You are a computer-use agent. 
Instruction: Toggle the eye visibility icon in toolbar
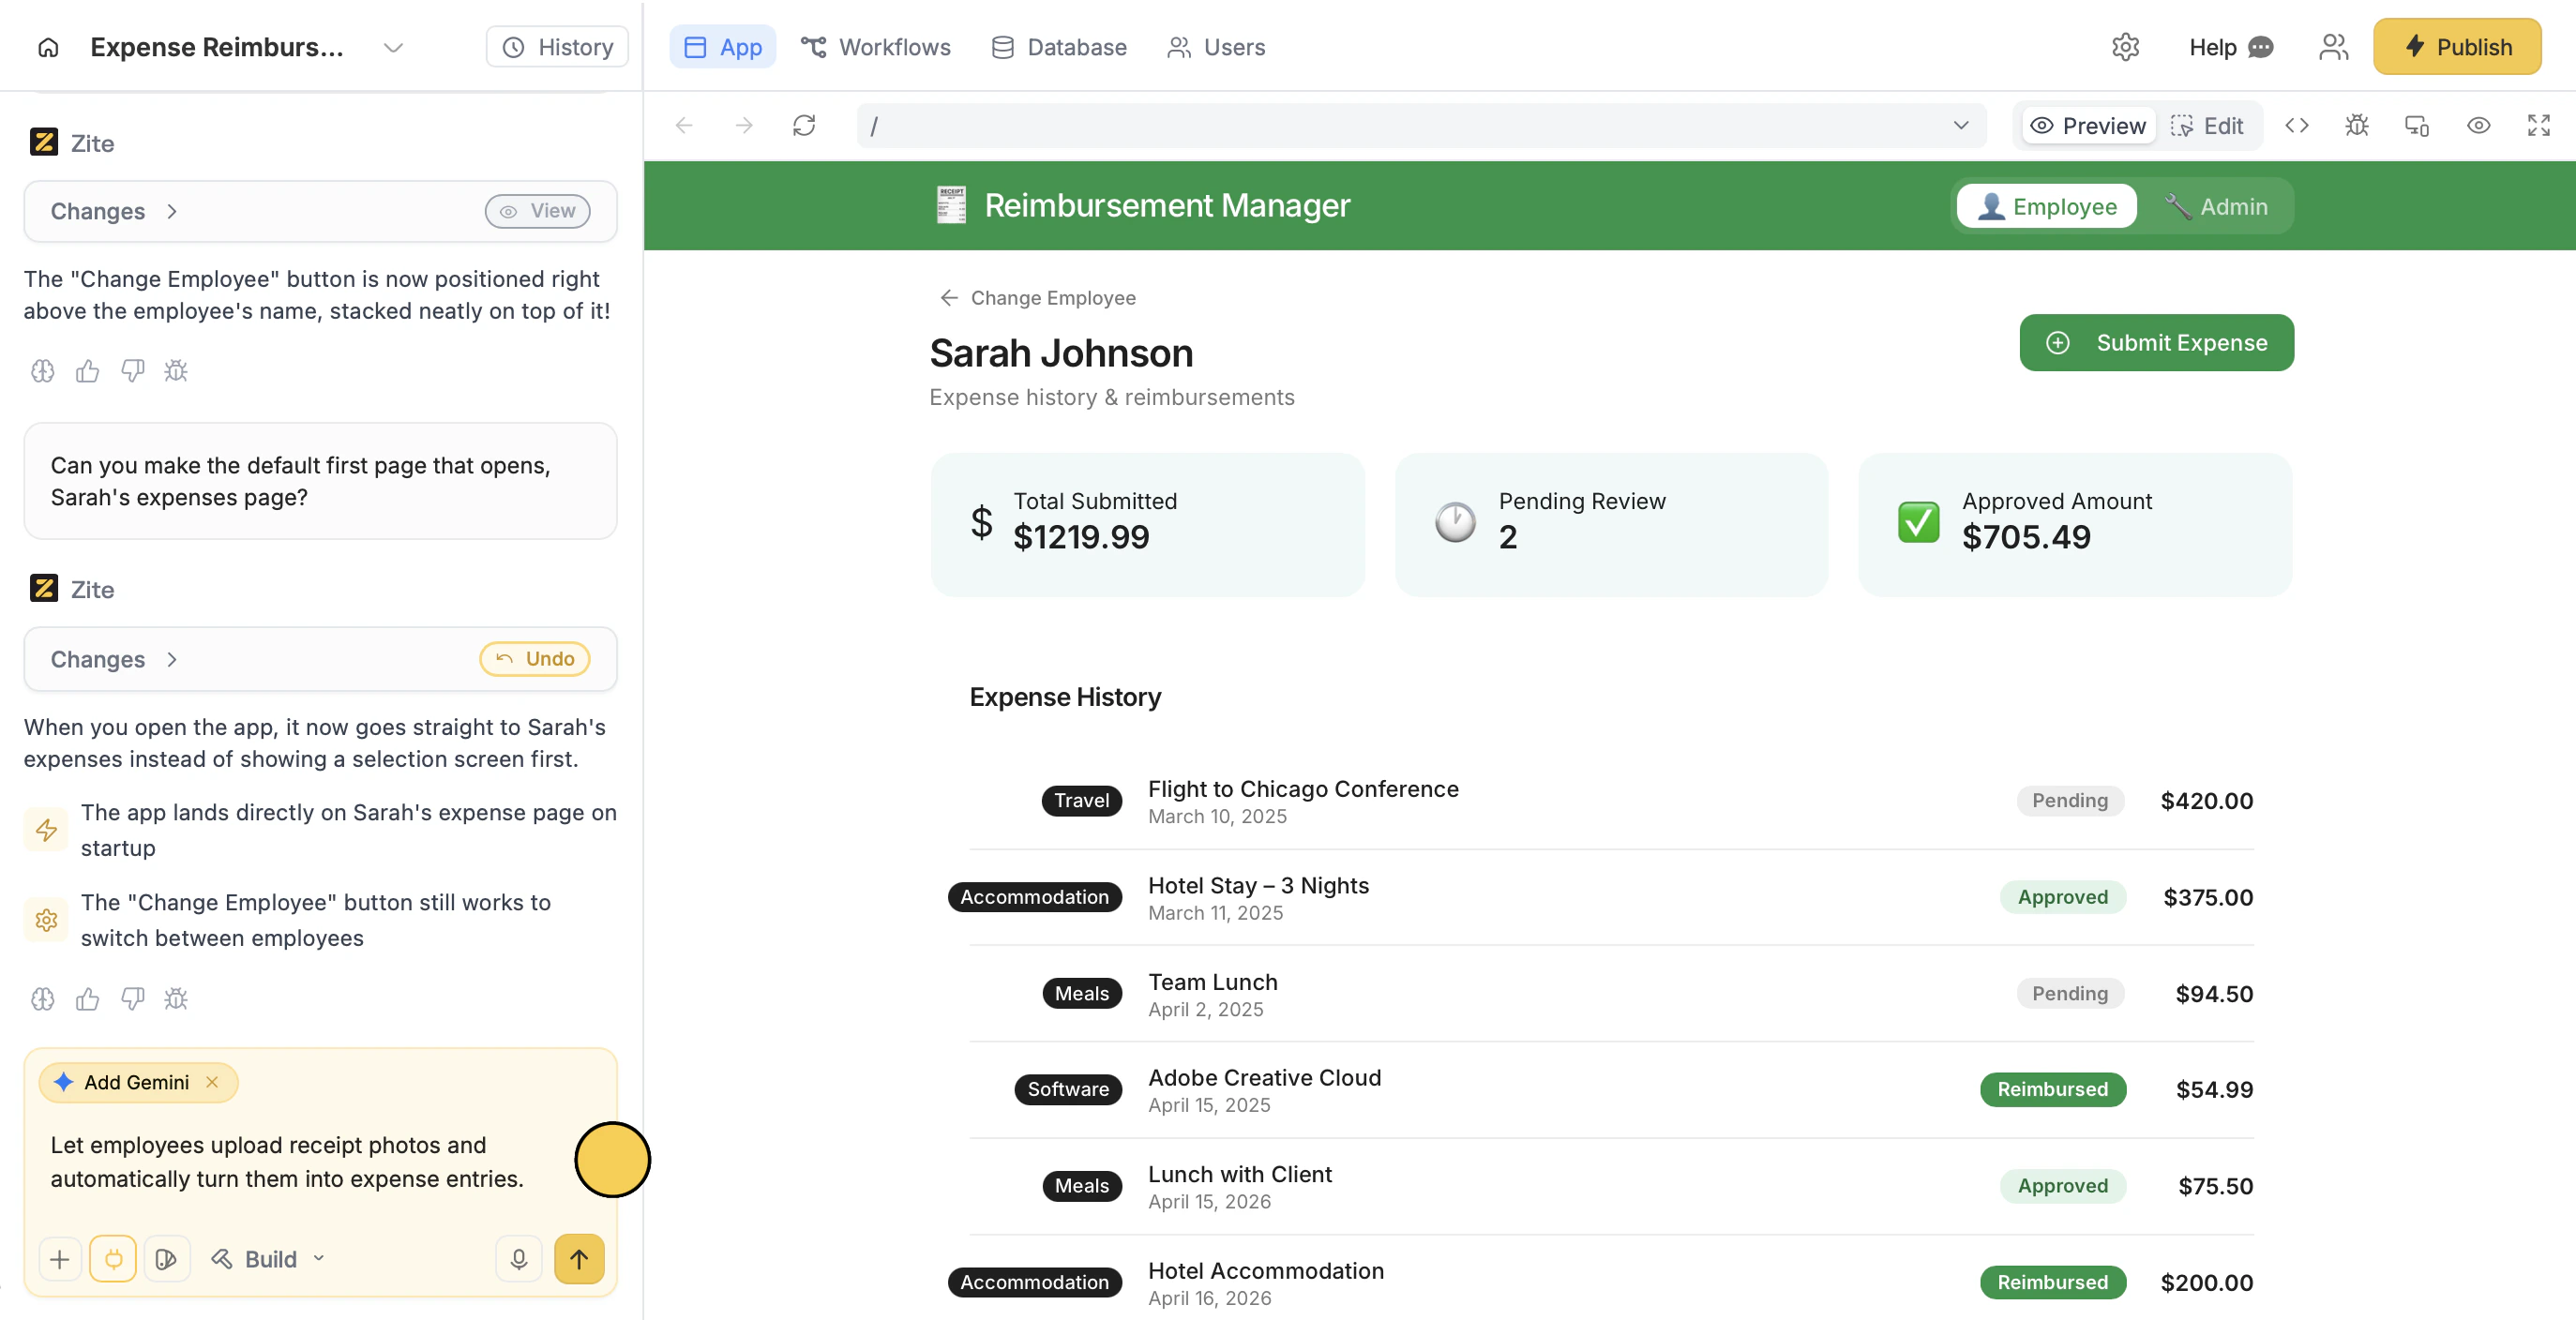click(x=2478, y=125)
